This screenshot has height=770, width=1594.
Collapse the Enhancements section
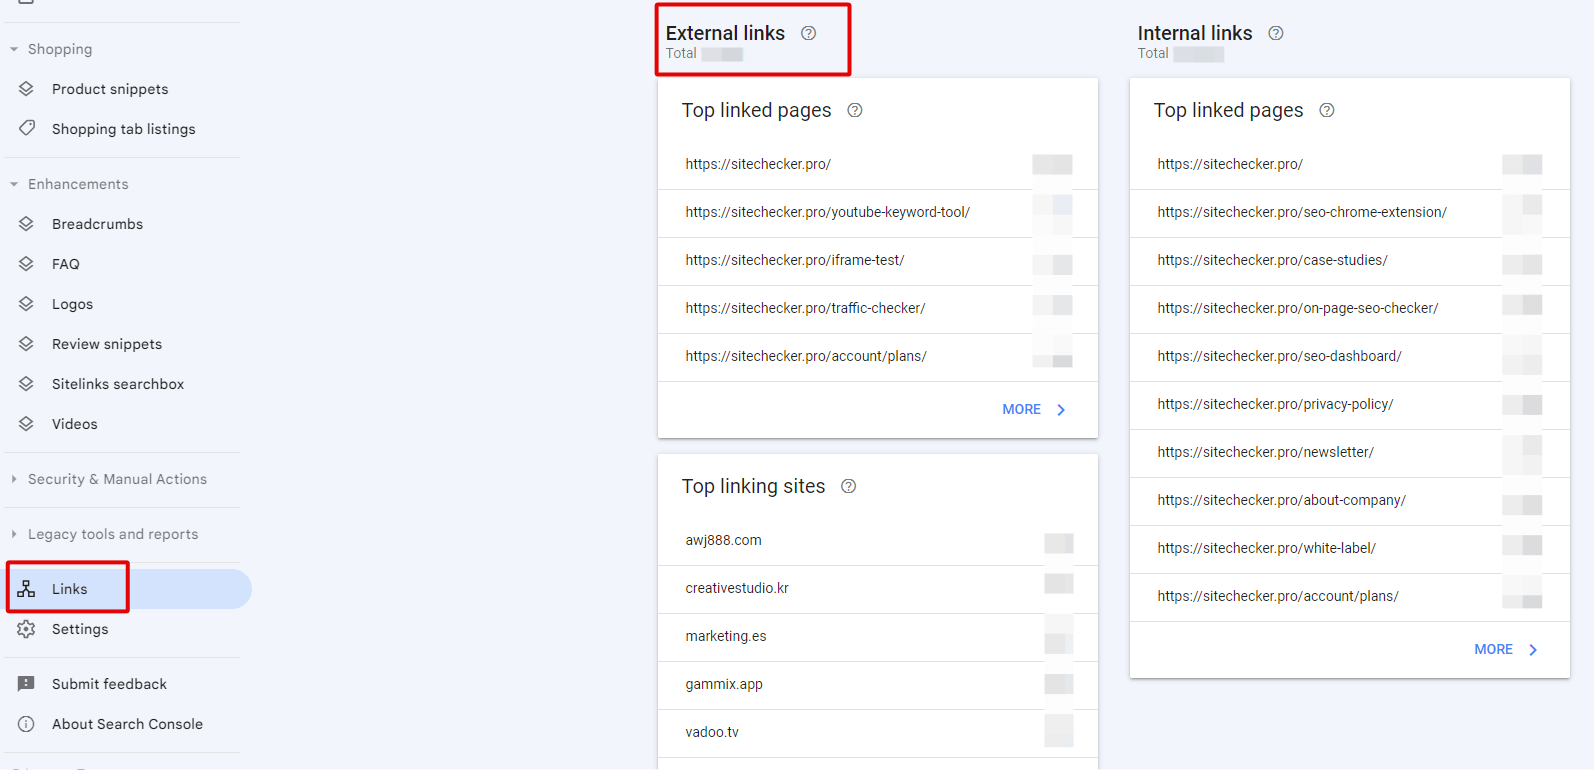pos(14,184)
